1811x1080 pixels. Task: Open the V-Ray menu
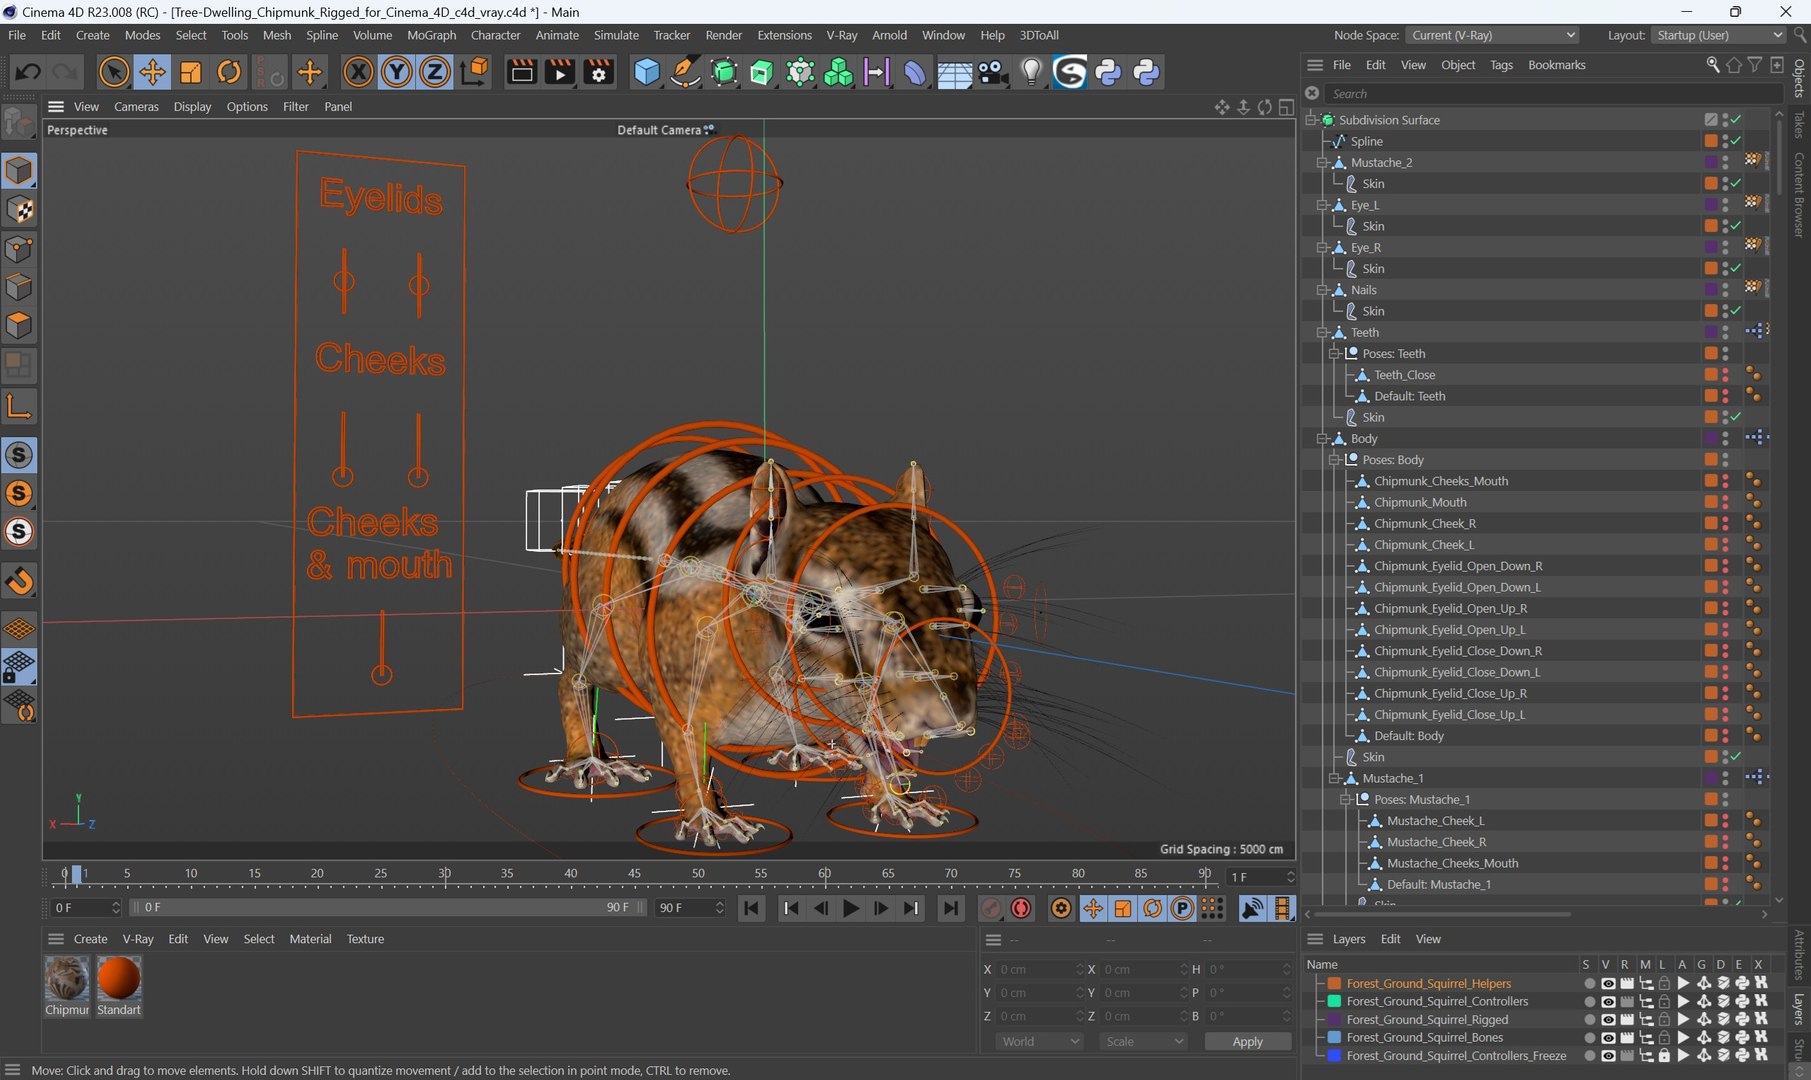coord(842,35)
